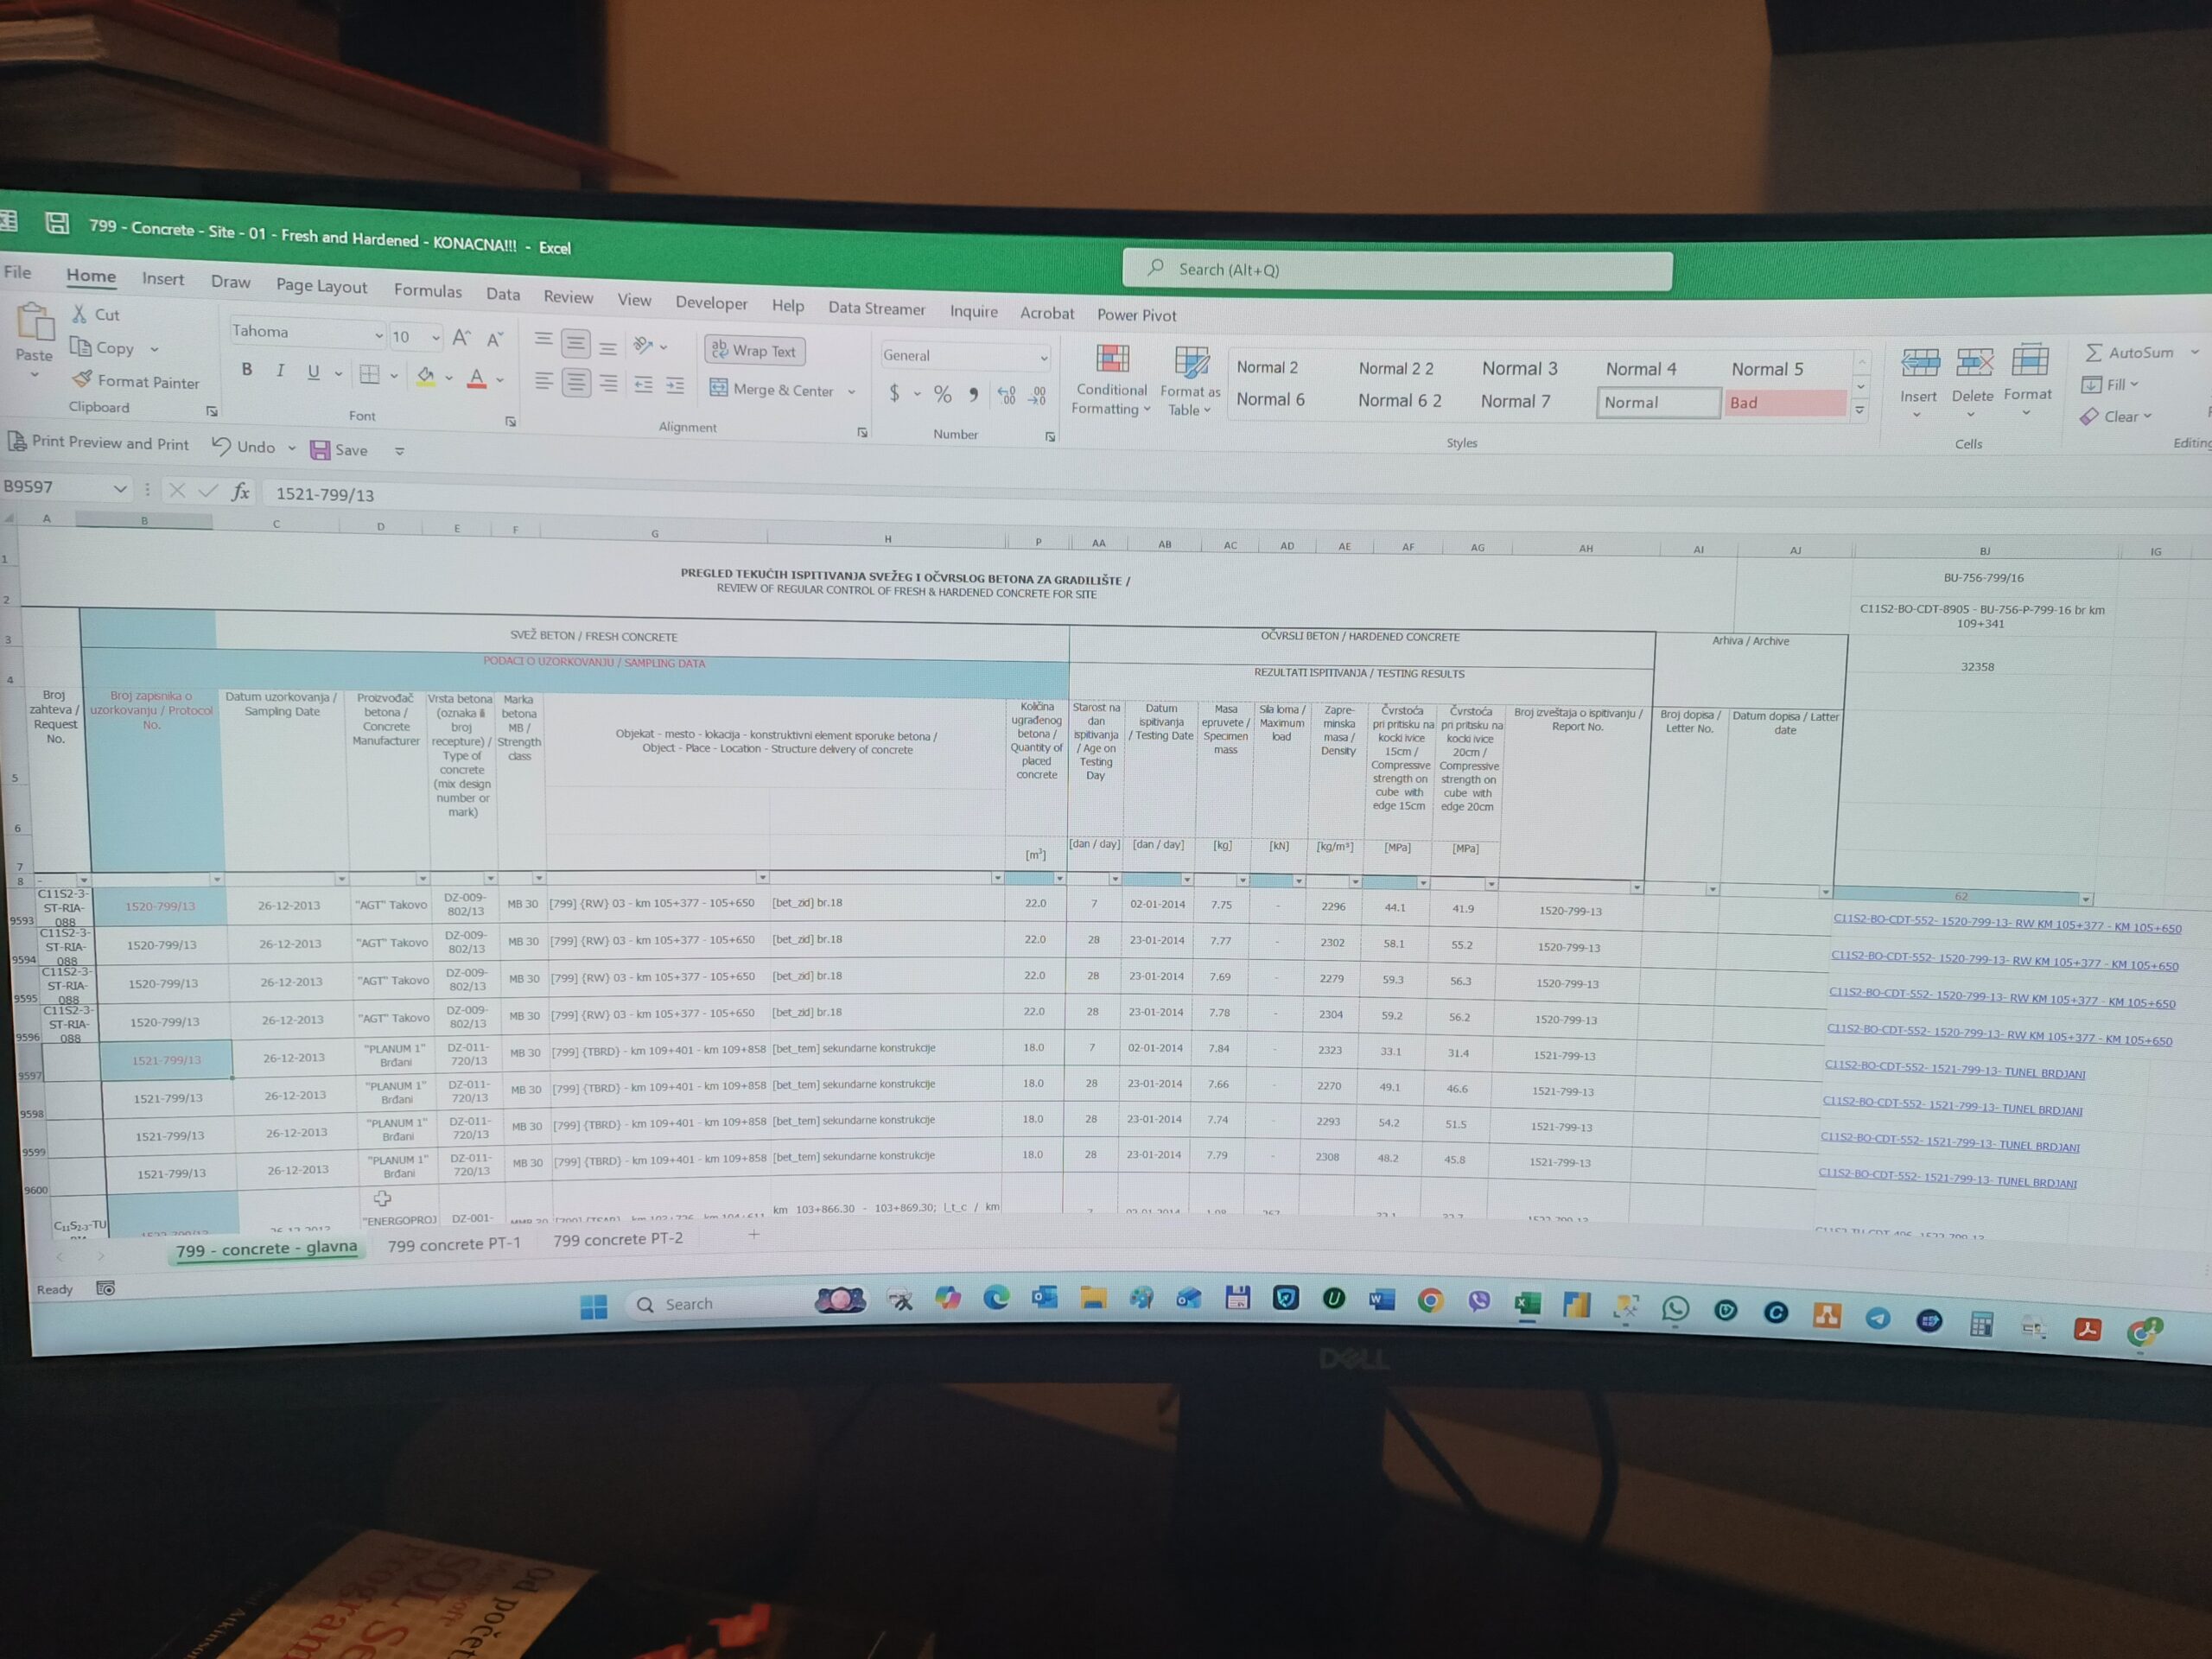Image resolution: width=2212 pixels, height=1659 pixels.
Task: Toggle Wrap Text on
Action: (x=754, y=350)
